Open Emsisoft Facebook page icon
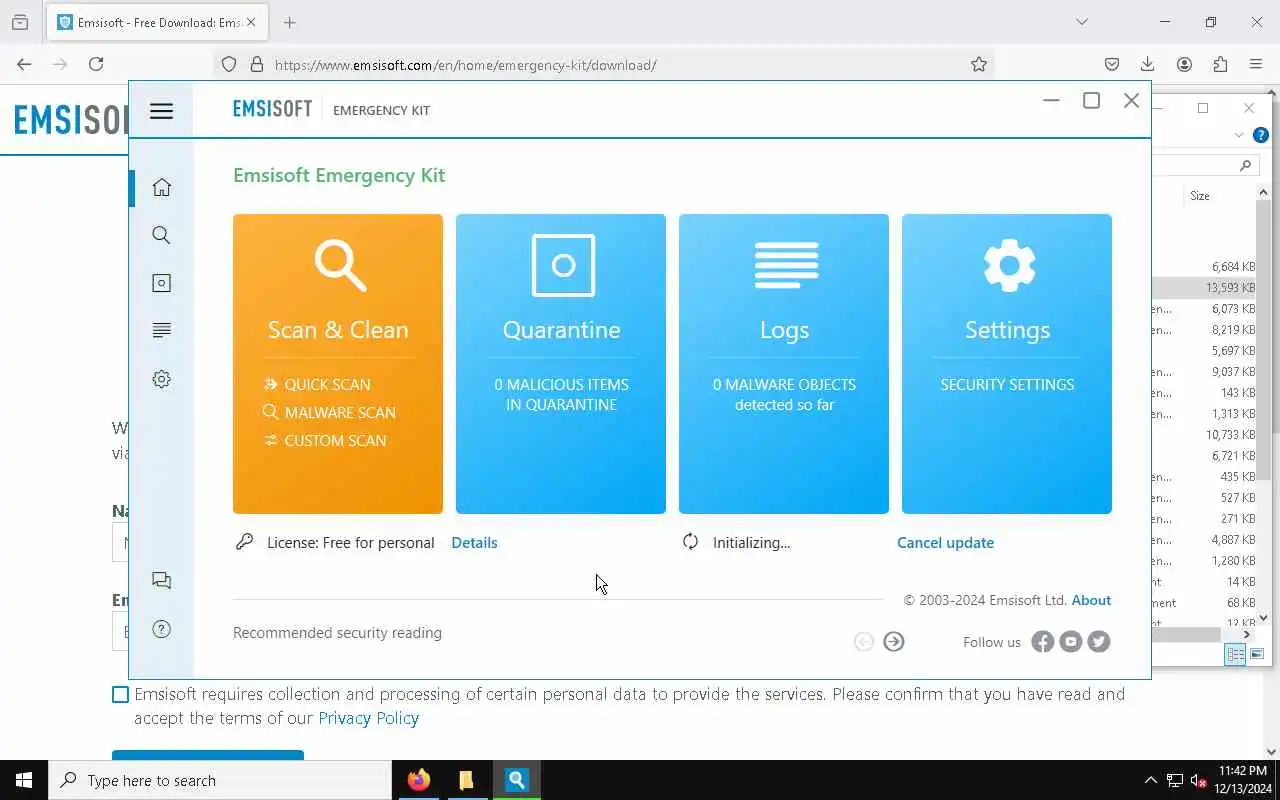This screenshot has height=800, width=1280. click(1043, 642)
